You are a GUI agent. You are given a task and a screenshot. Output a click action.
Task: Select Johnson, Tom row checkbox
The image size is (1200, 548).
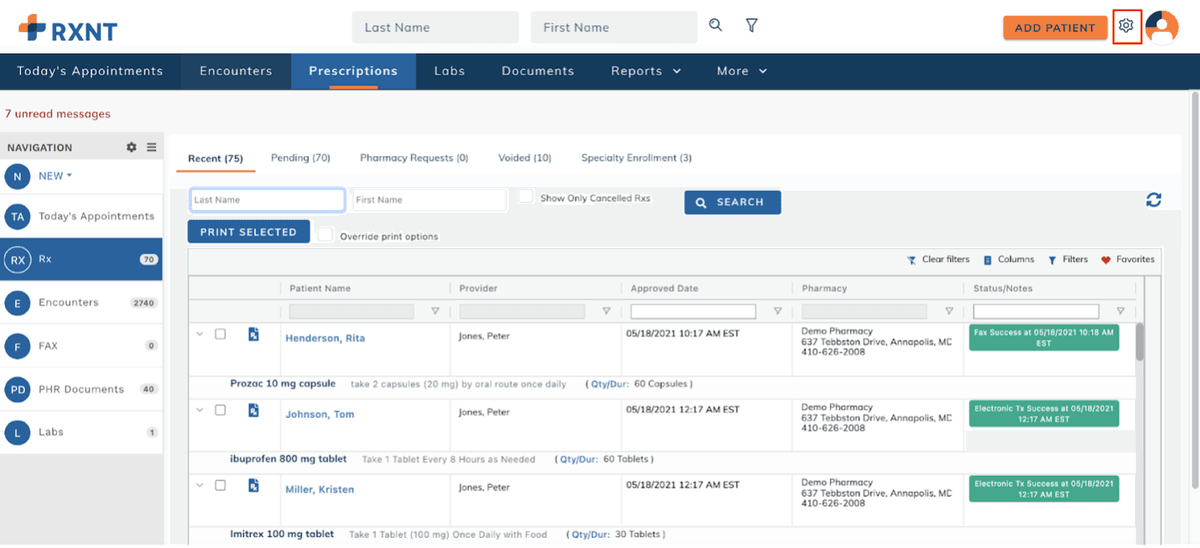click(221, 410)
